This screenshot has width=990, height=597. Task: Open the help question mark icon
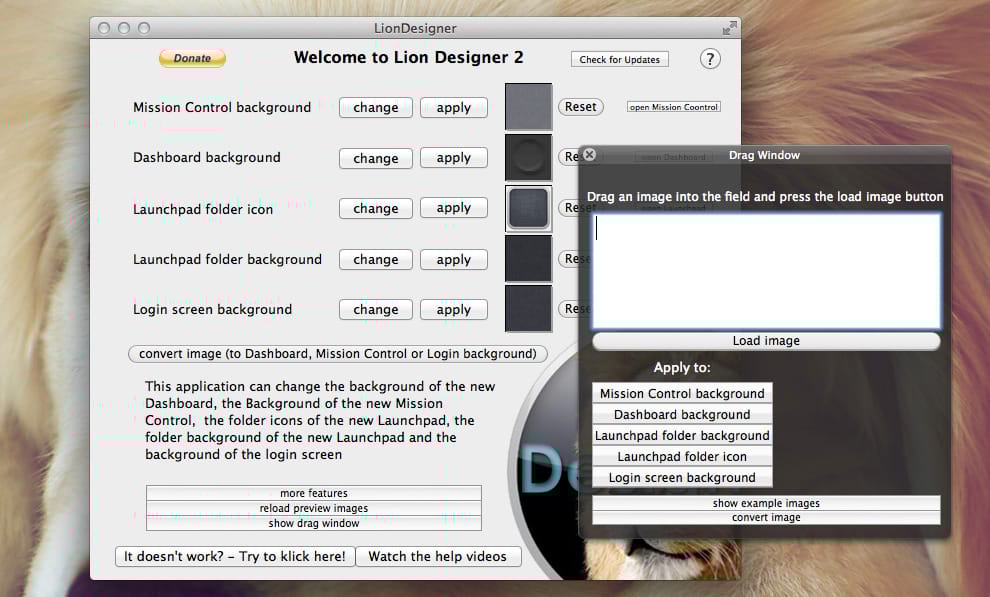click(710, 59)
